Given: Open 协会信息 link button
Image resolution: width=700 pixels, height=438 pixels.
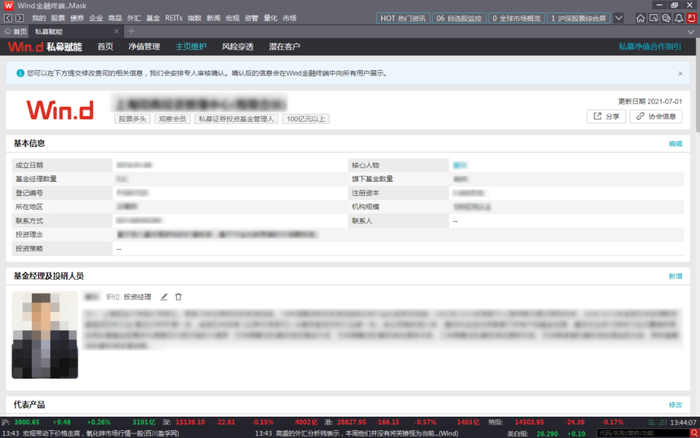Looking at the screenshot, I should point(656,117).
